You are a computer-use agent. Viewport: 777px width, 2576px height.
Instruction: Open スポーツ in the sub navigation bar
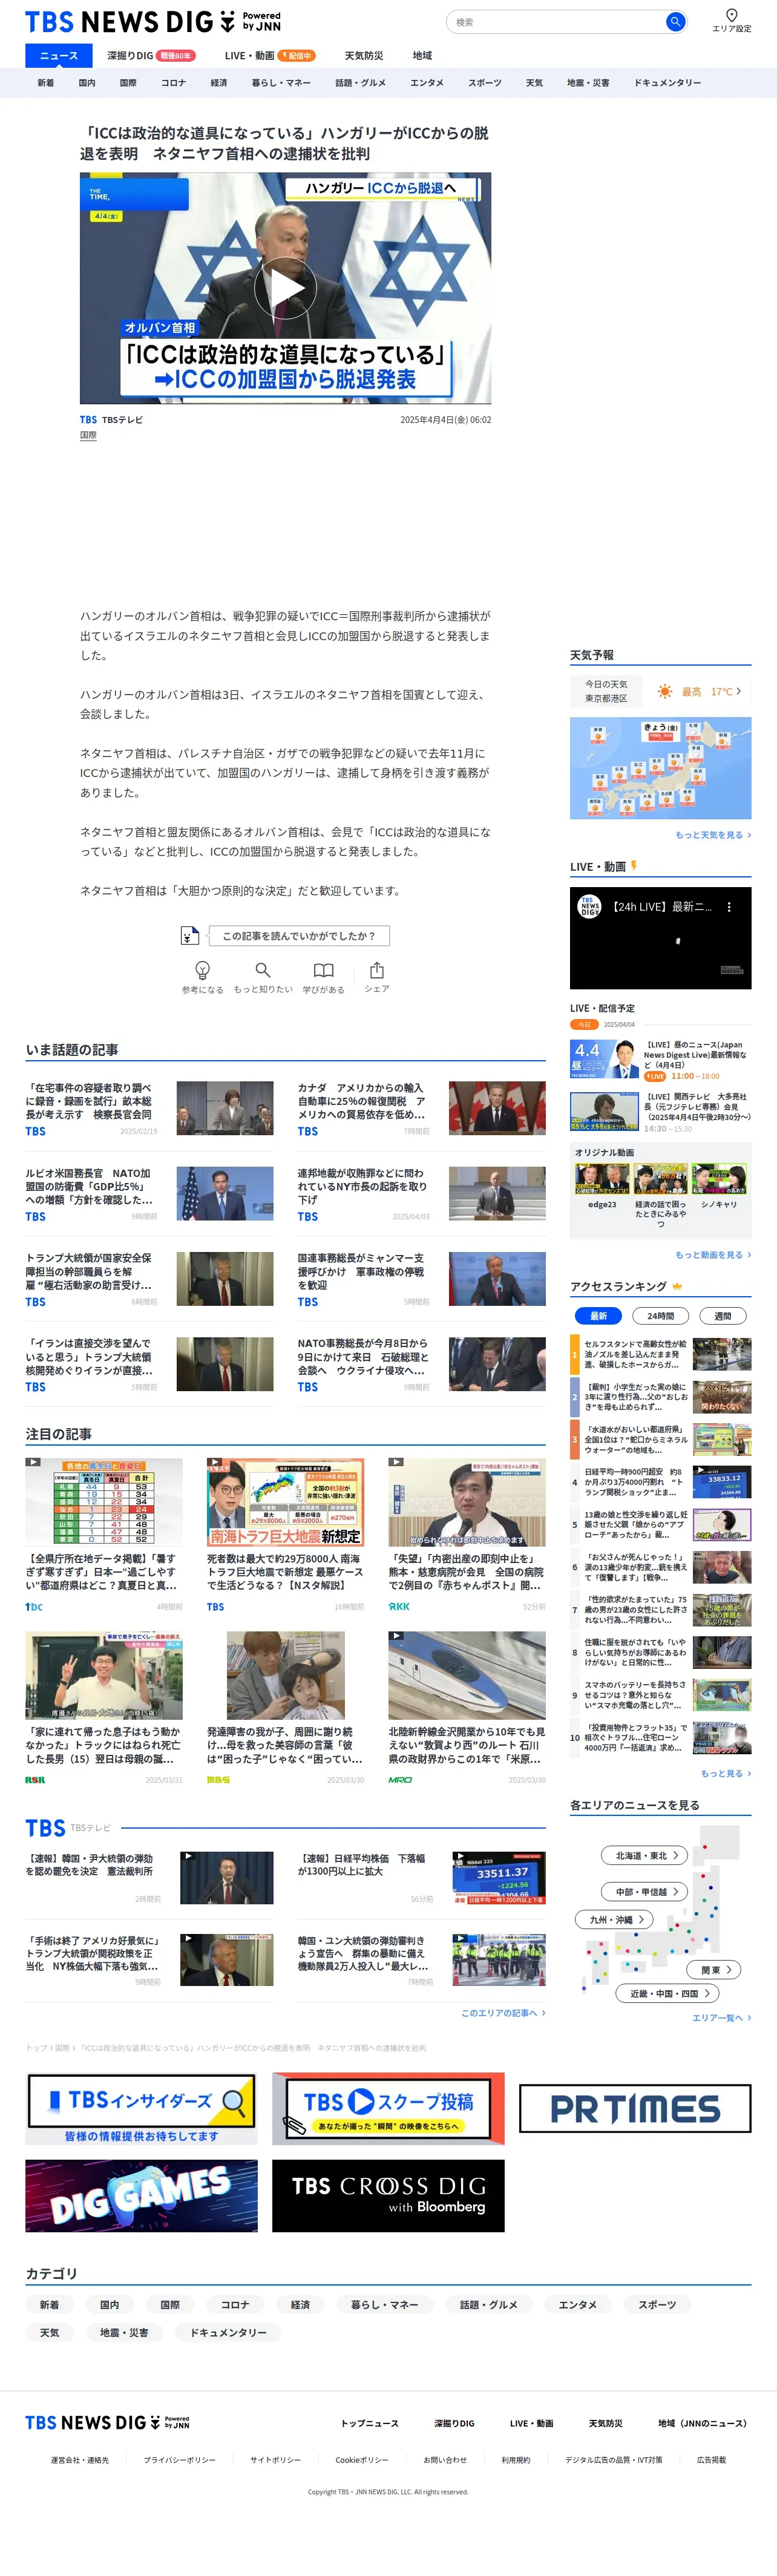[x=485, y=83]
